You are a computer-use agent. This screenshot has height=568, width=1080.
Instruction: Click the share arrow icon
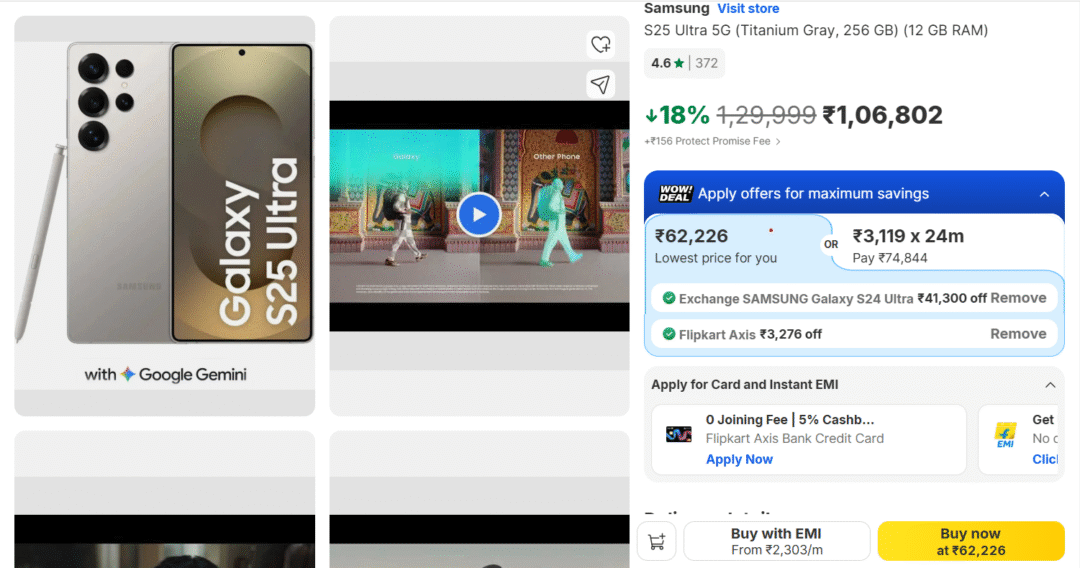tap(600, 85)
